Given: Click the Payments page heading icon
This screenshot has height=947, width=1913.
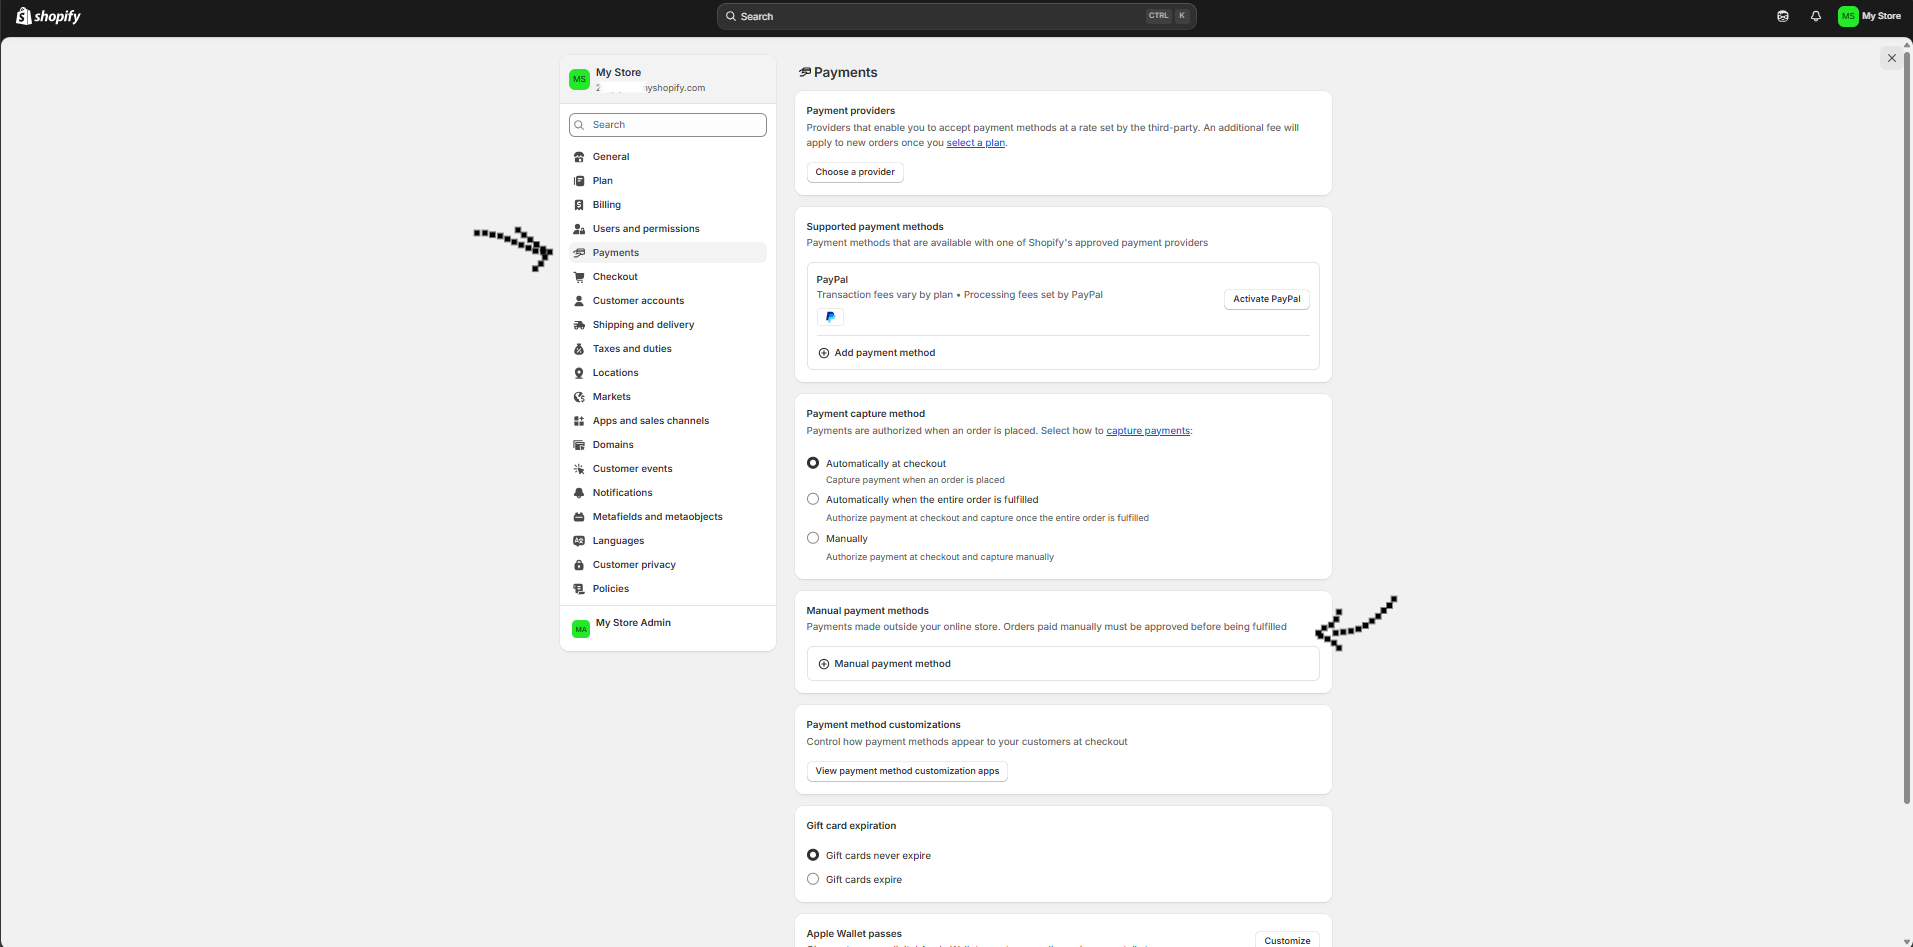Looking at the screenshot, I should pos(805,72).
